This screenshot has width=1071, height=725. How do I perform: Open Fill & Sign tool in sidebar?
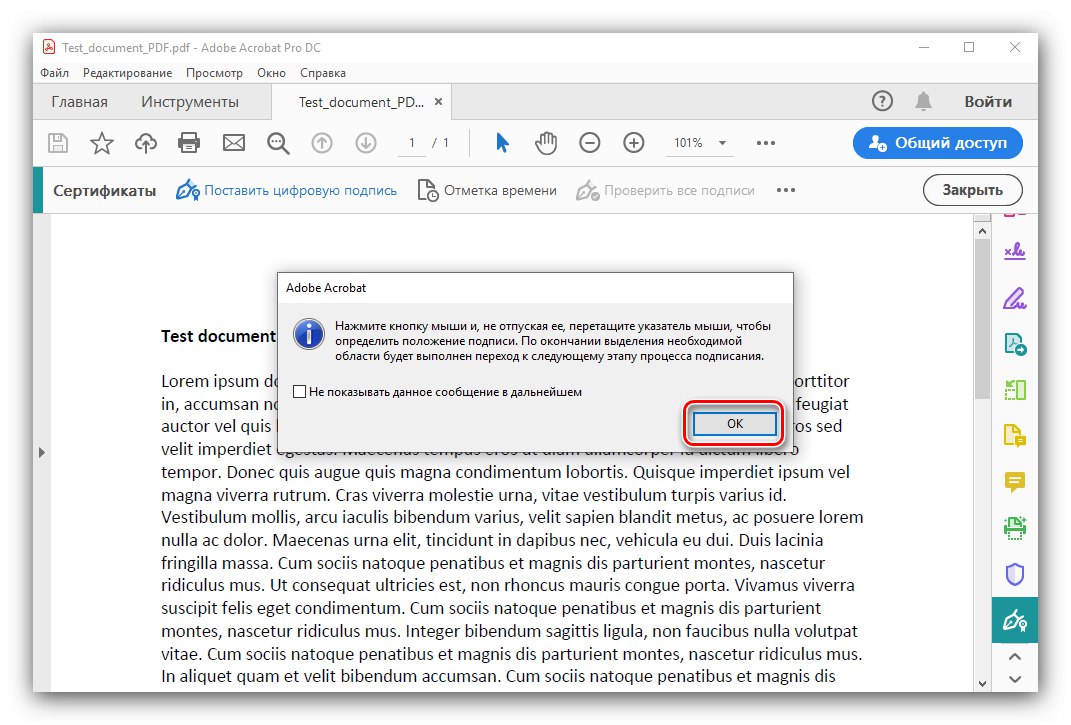(x=1015, y=251)
